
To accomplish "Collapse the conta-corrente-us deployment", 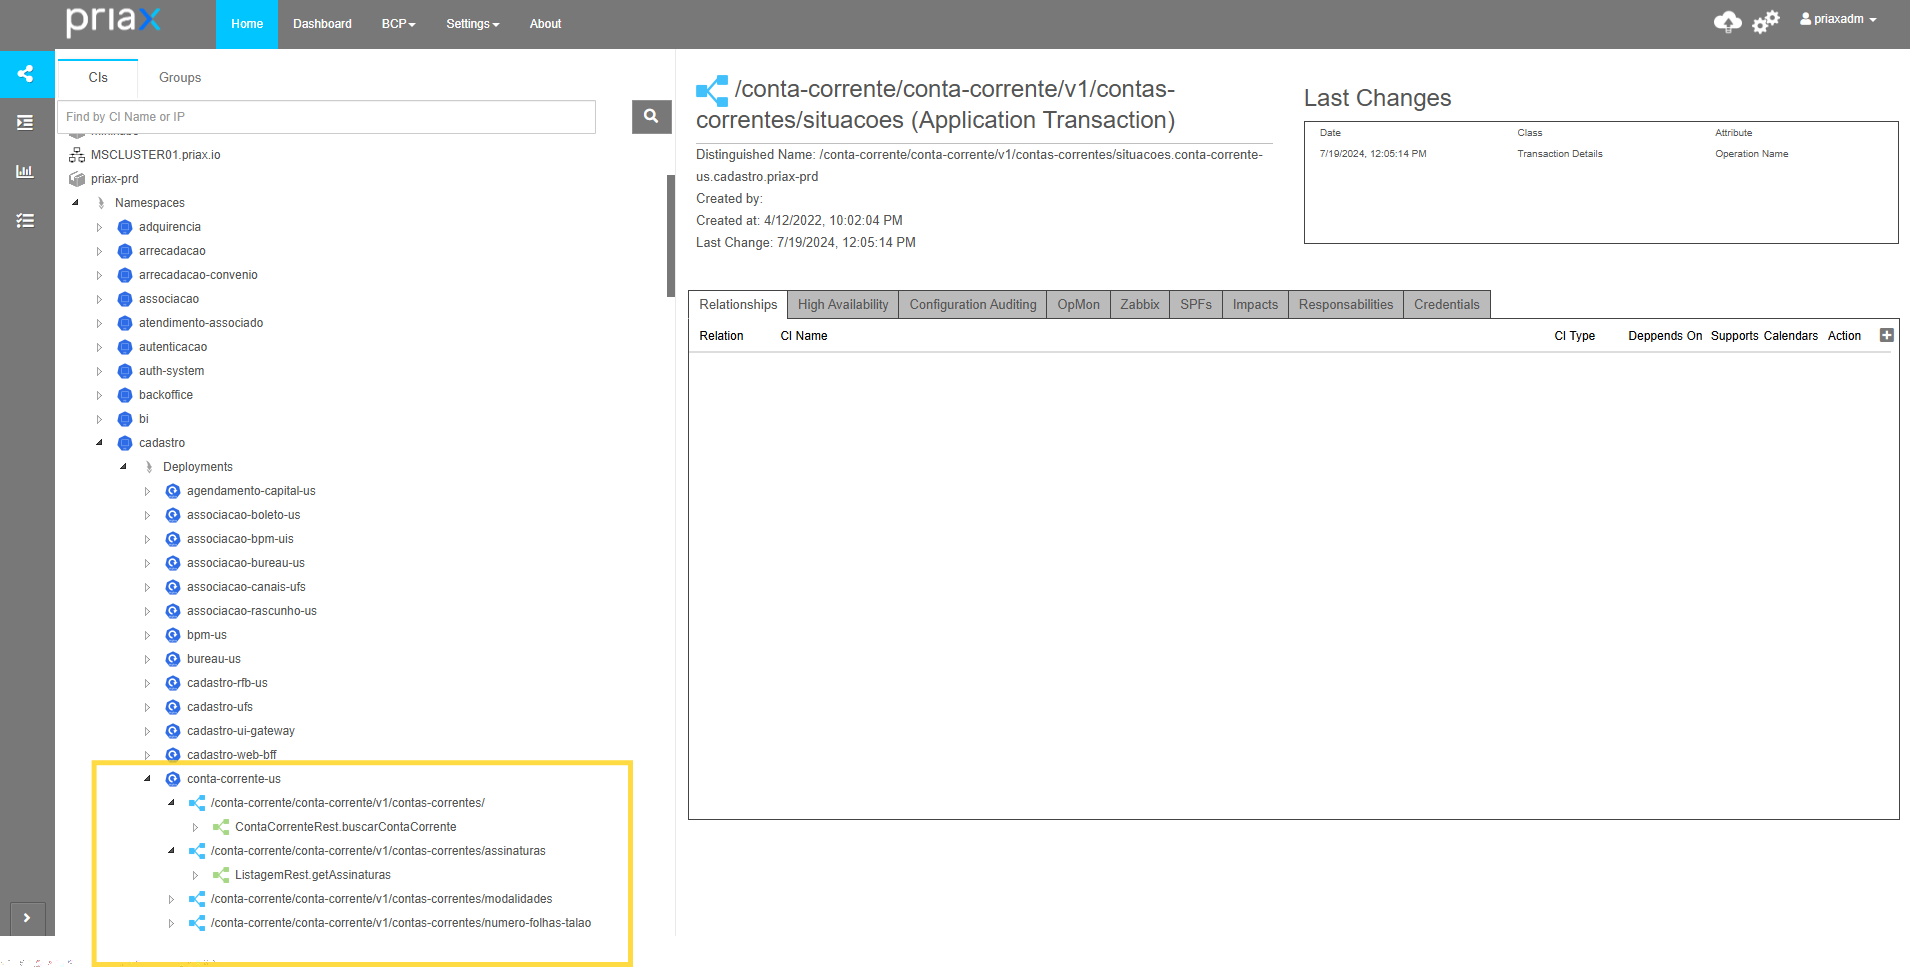I will 147,779.
